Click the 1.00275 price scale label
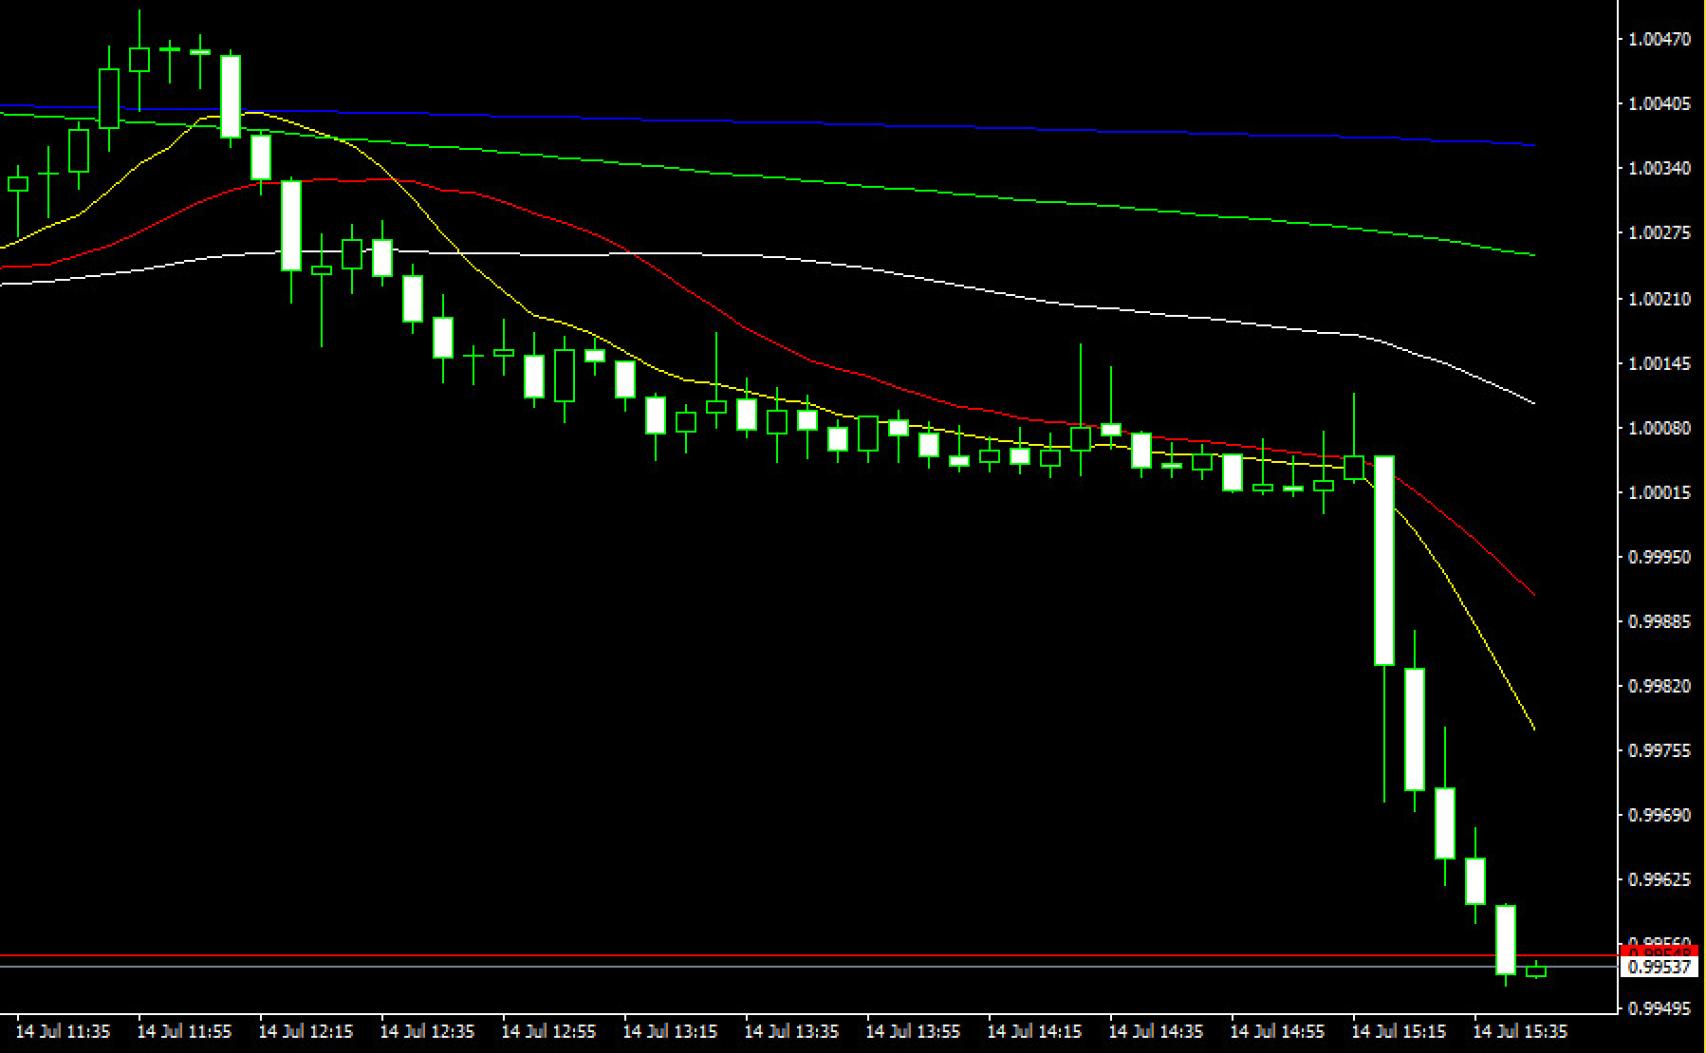The image size is (1706, 1053). [x=1659, y=234]
